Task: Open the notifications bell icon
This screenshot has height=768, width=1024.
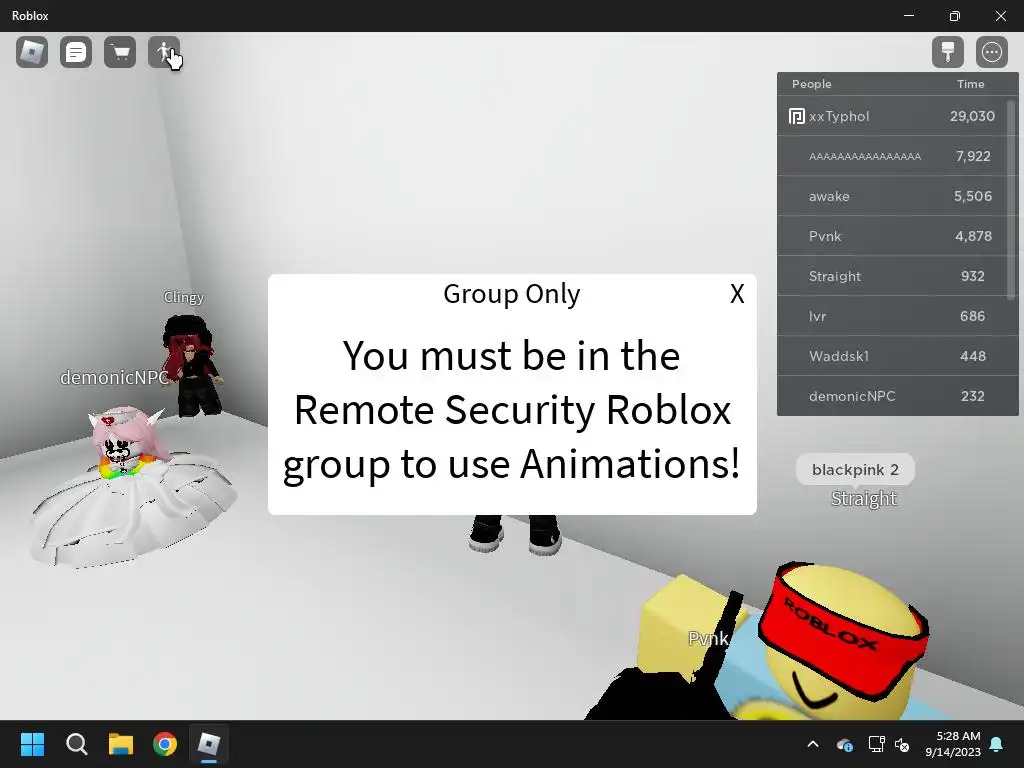Action: pyautogui.click(x=997, y=744)
